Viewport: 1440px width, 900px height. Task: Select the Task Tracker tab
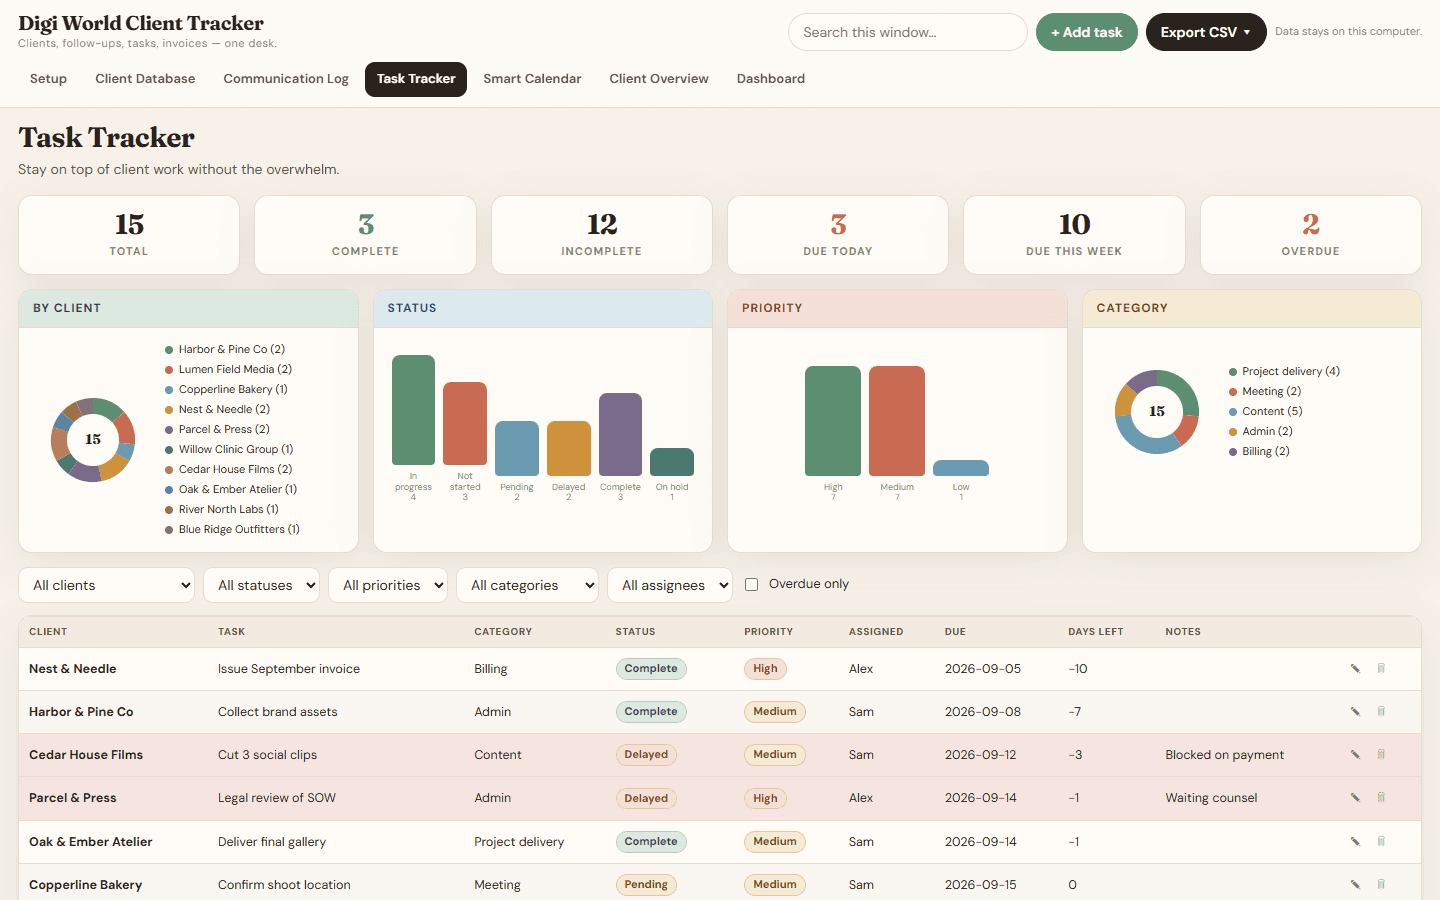(416, 79)
